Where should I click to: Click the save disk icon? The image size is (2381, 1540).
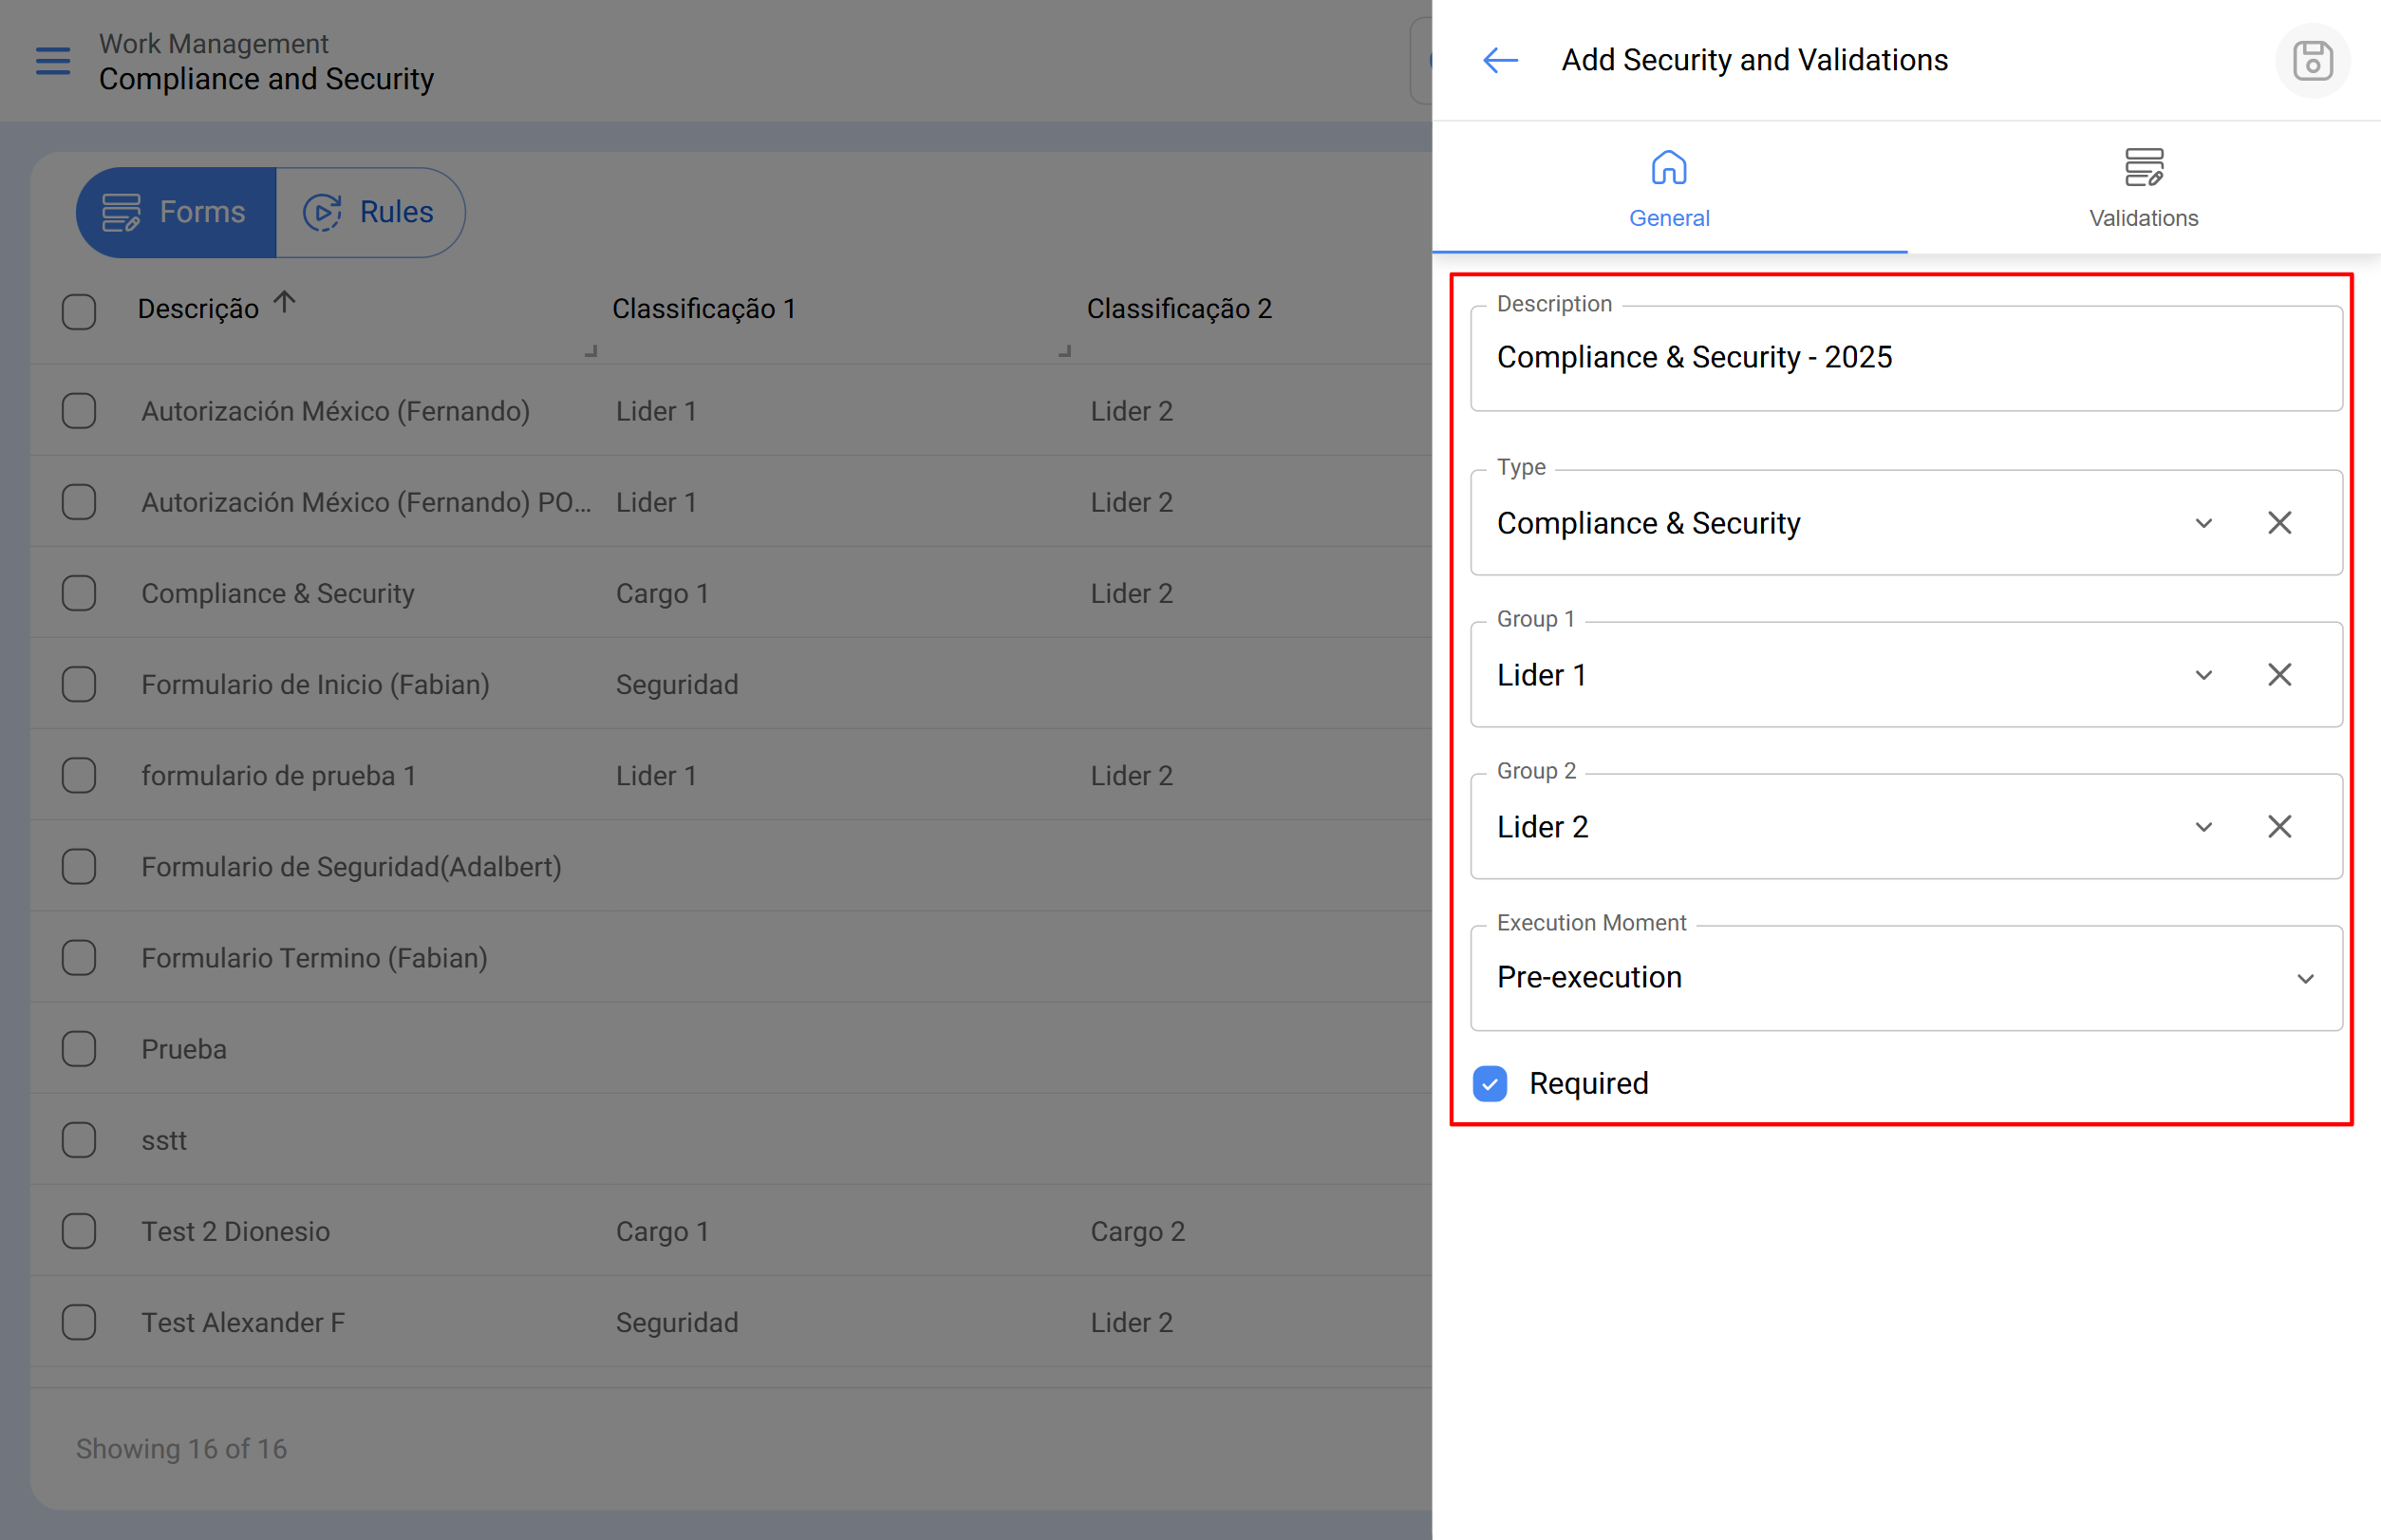coord(2311,61)
